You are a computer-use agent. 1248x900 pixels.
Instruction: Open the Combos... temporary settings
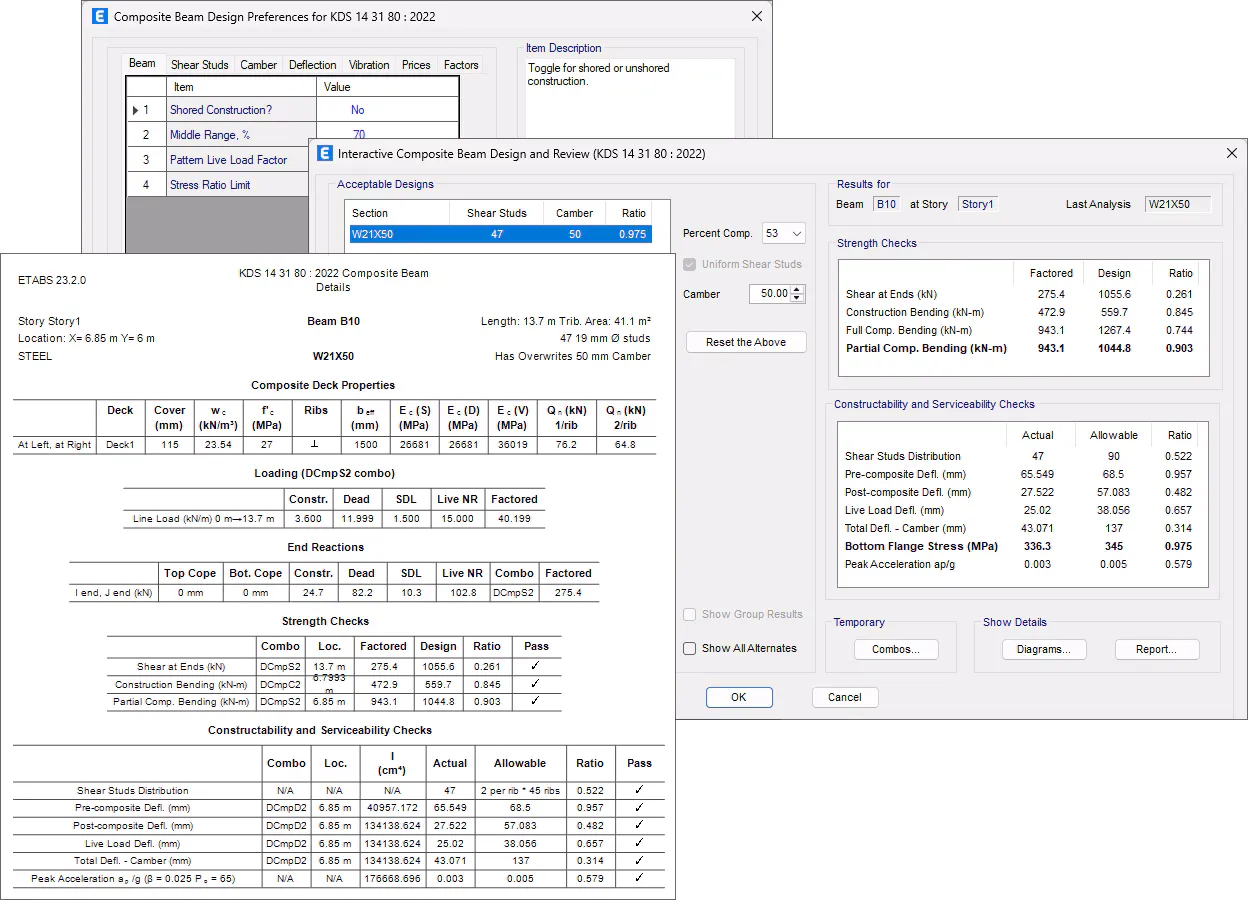tap(896, 649)
